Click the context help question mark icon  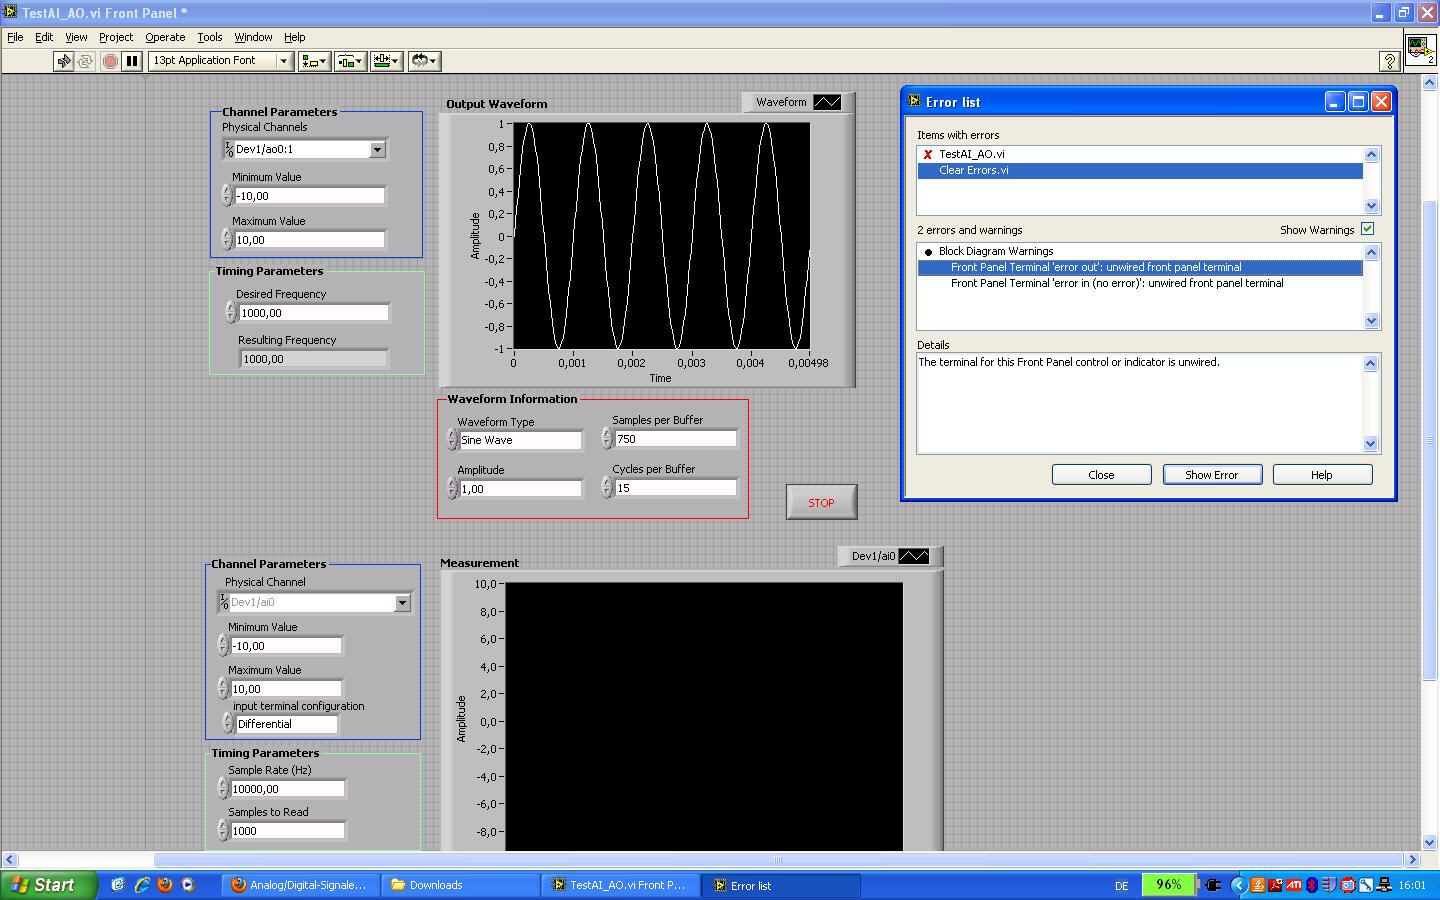pos(1389,61)
